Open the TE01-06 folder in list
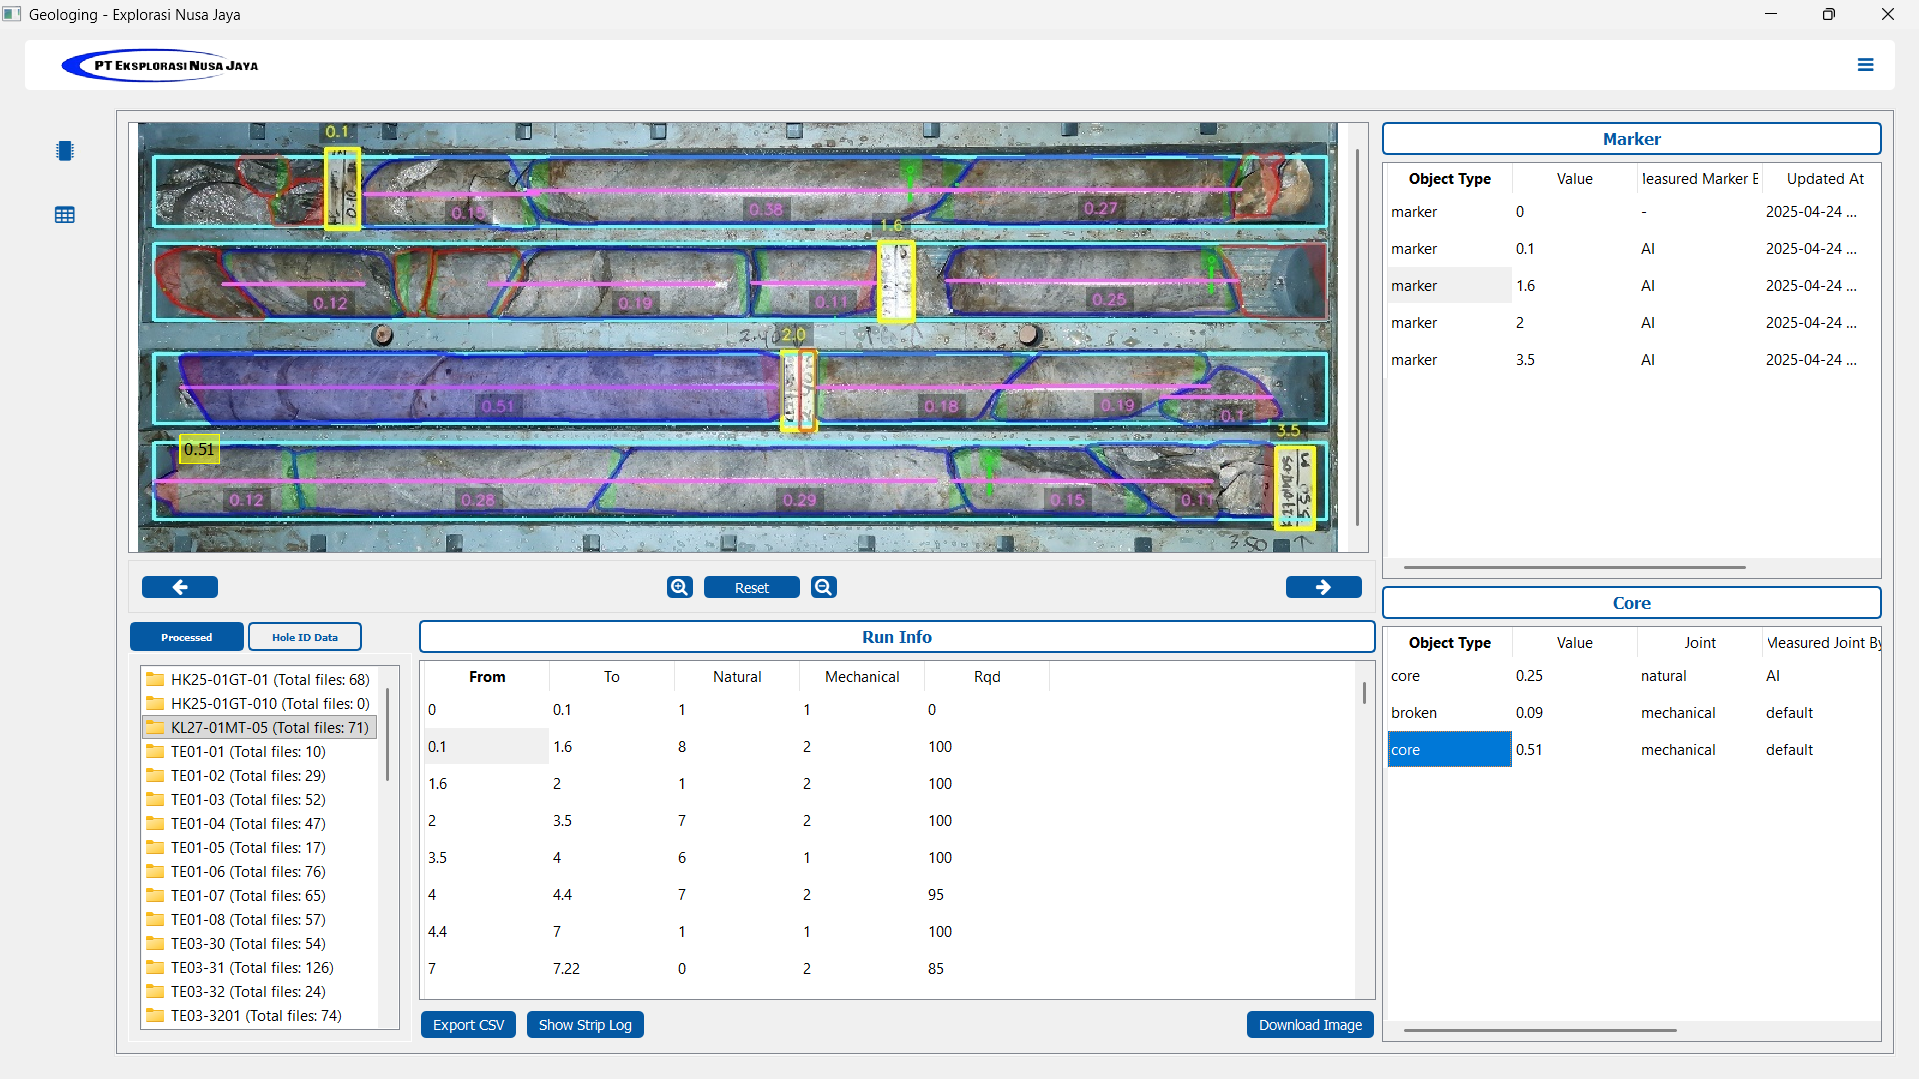This screenshot has width=1919, height=1079. coord(248,872)
